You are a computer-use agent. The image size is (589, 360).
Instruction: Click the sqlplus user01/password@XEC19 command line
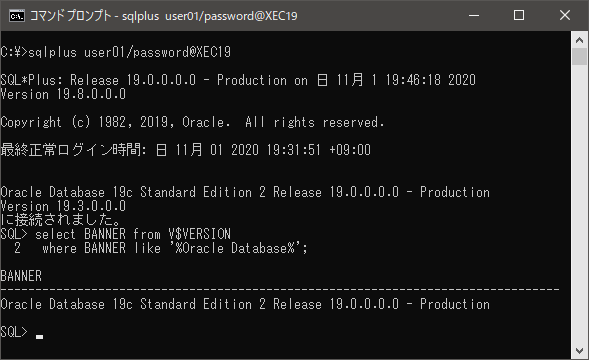[116, 52]
